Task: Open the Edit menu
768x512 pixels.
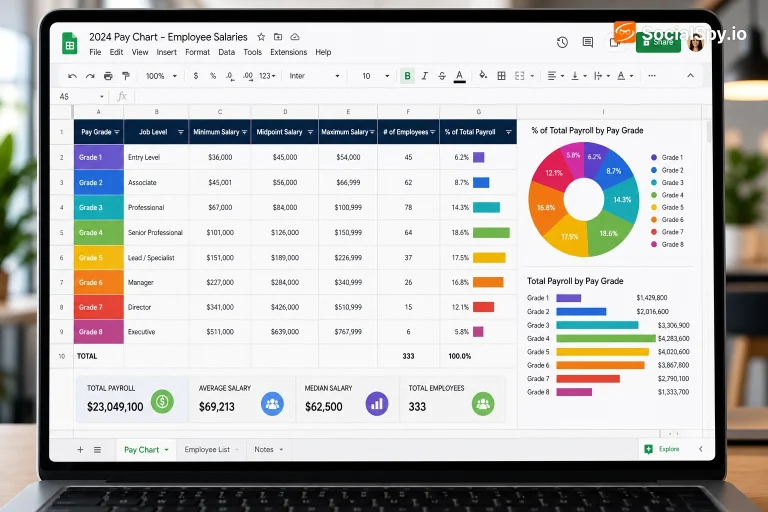Action: click(116, 52)
